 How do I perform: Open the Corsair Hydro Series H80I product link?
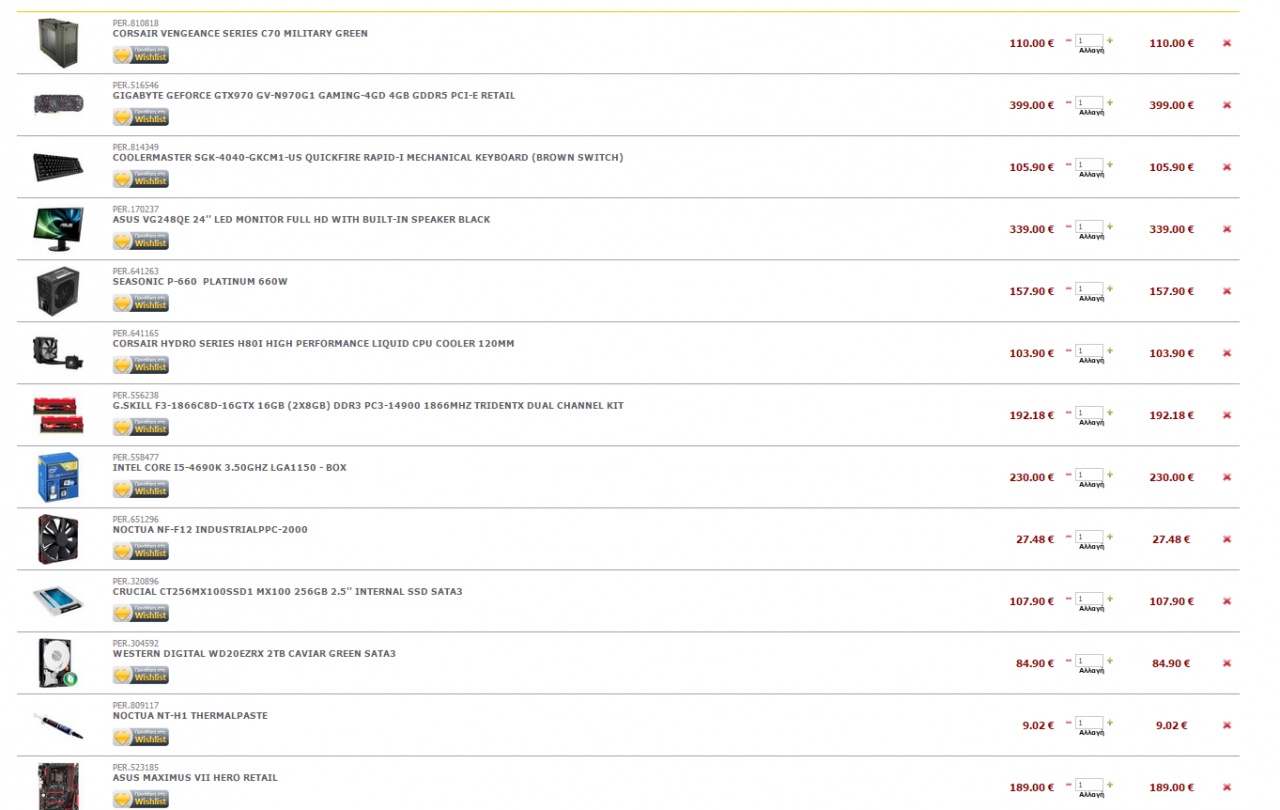[313, 344]
